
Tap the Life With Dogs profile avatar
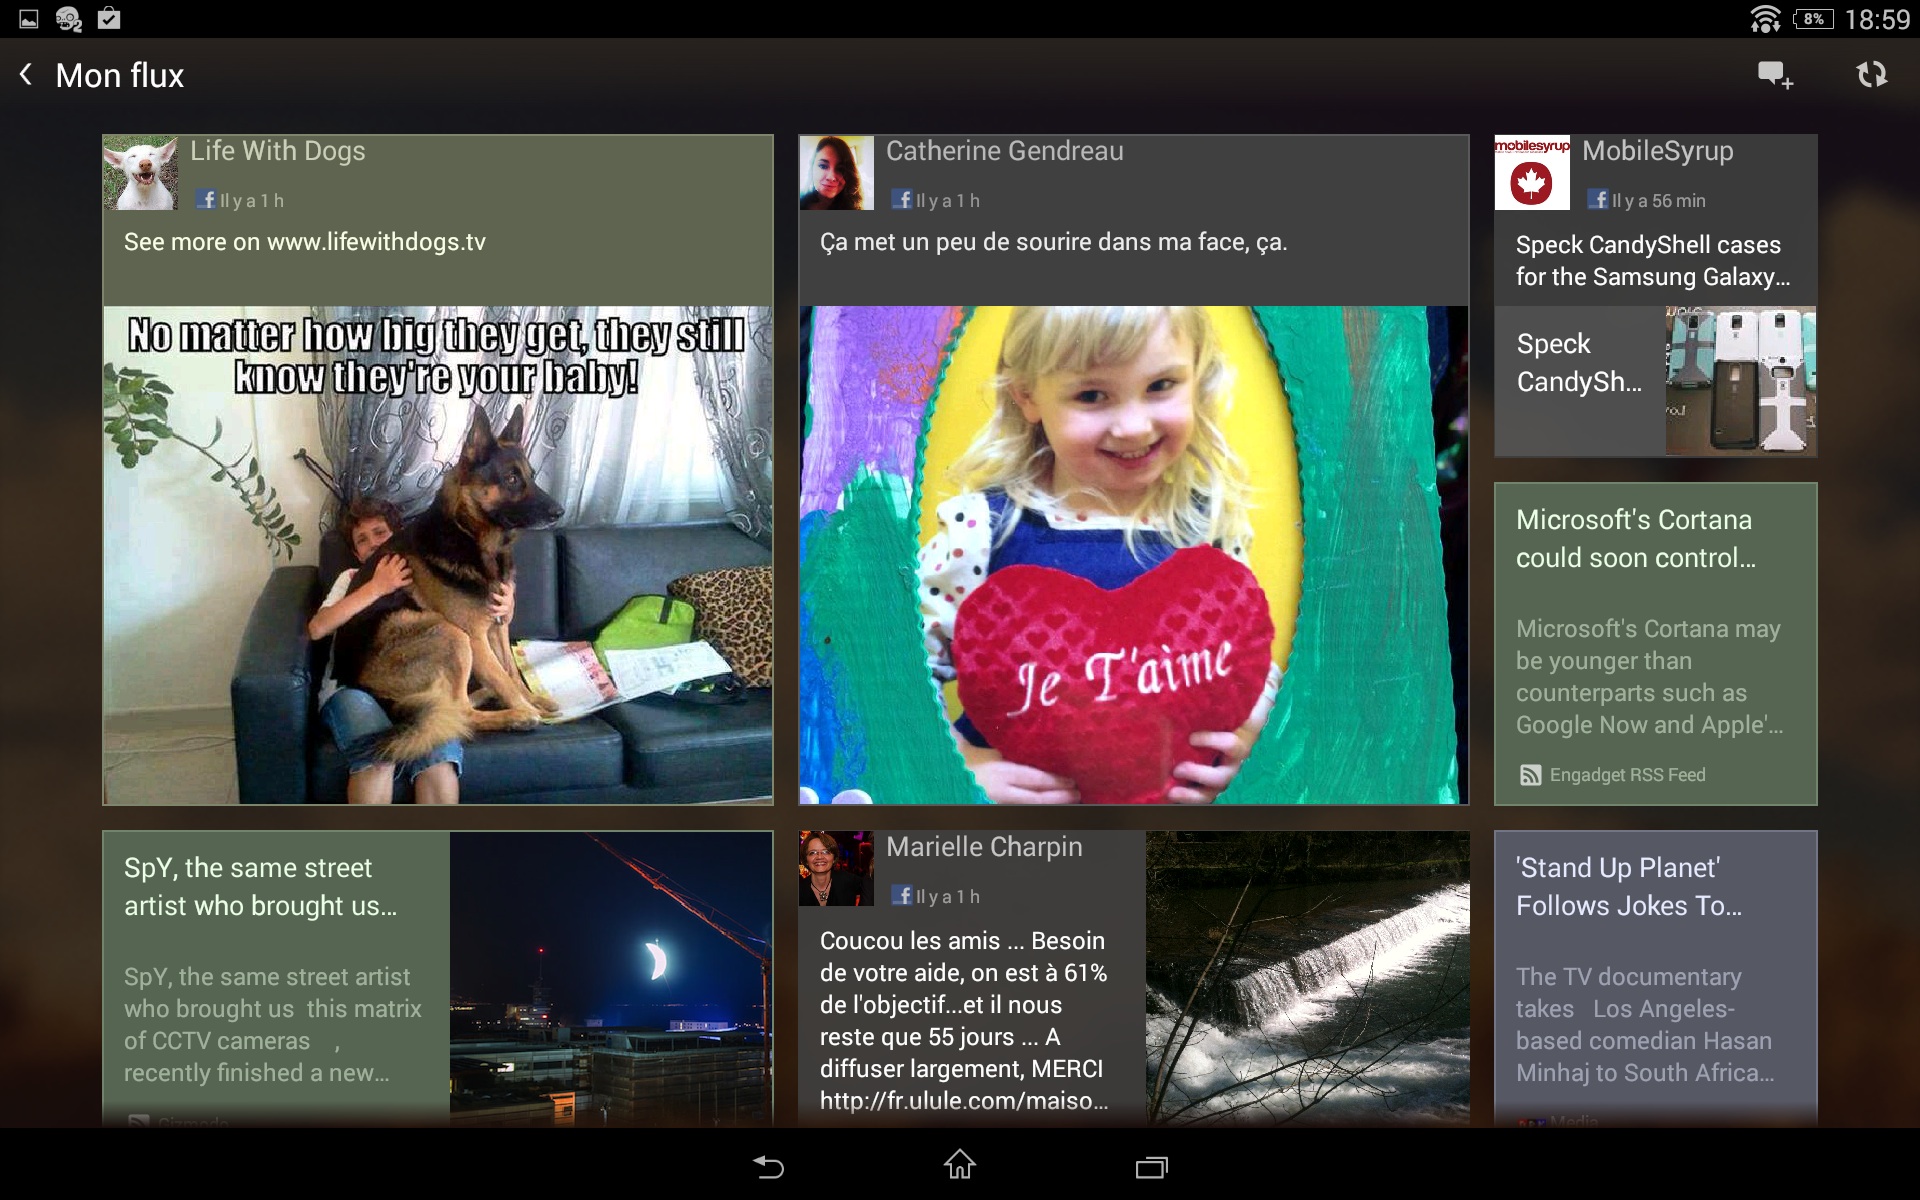point(141,173)
